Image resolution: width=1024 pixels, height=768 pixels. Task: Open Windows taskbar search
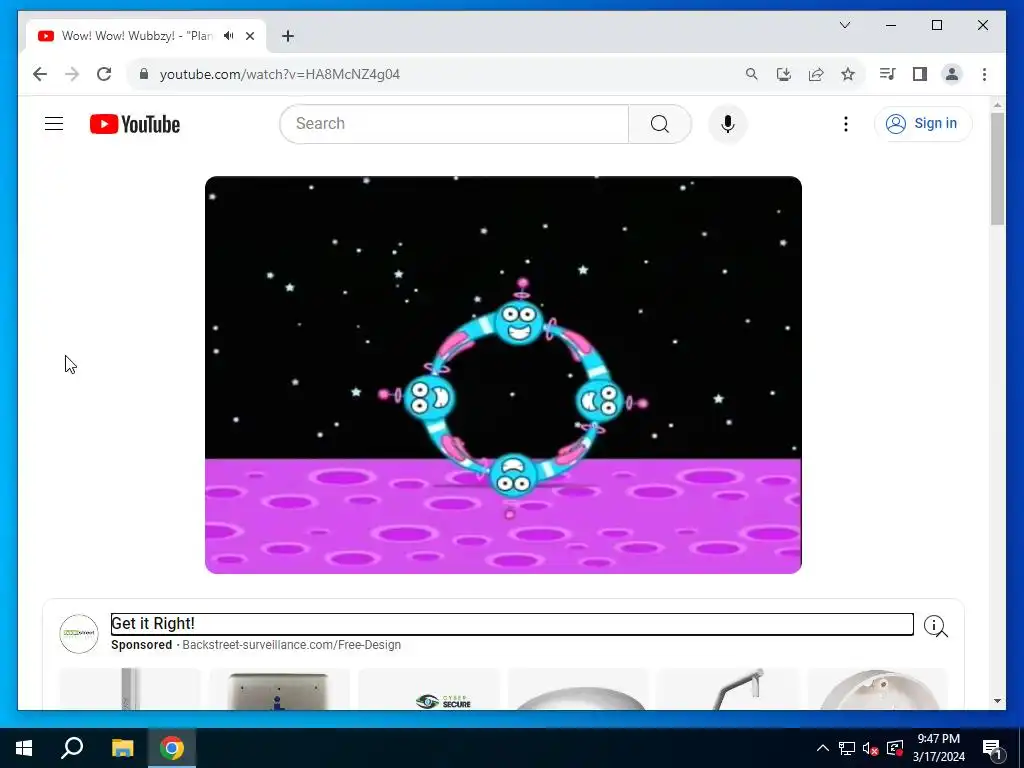tap(72, 748)
